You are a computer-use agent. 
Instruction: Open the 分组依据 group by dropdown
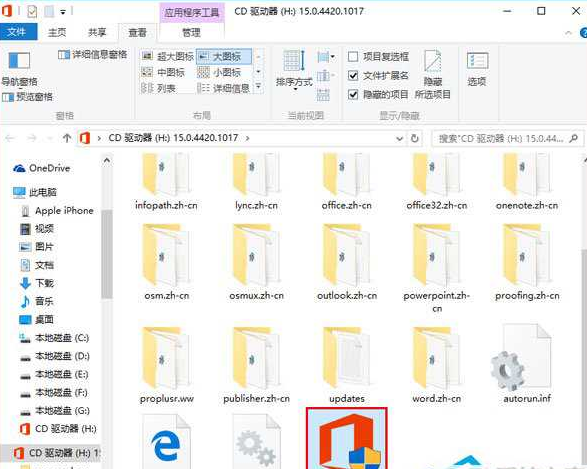pos(325,57)
